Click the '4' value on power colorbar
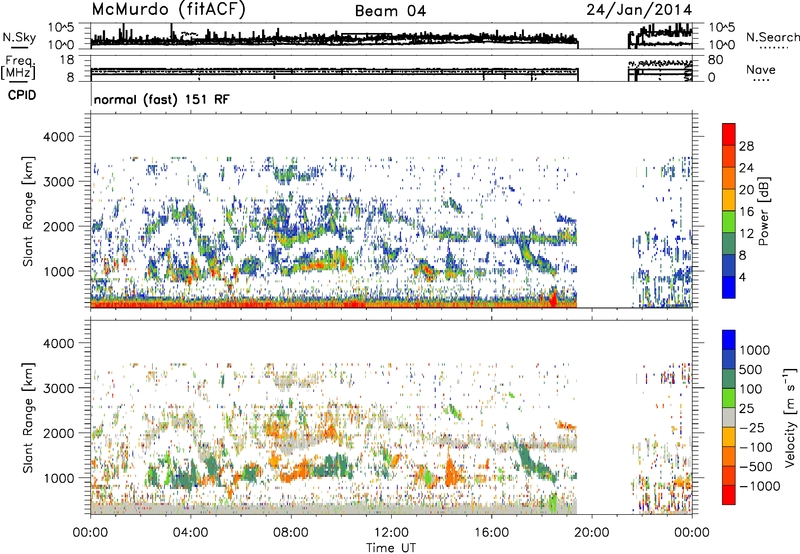 pos(742,278)
